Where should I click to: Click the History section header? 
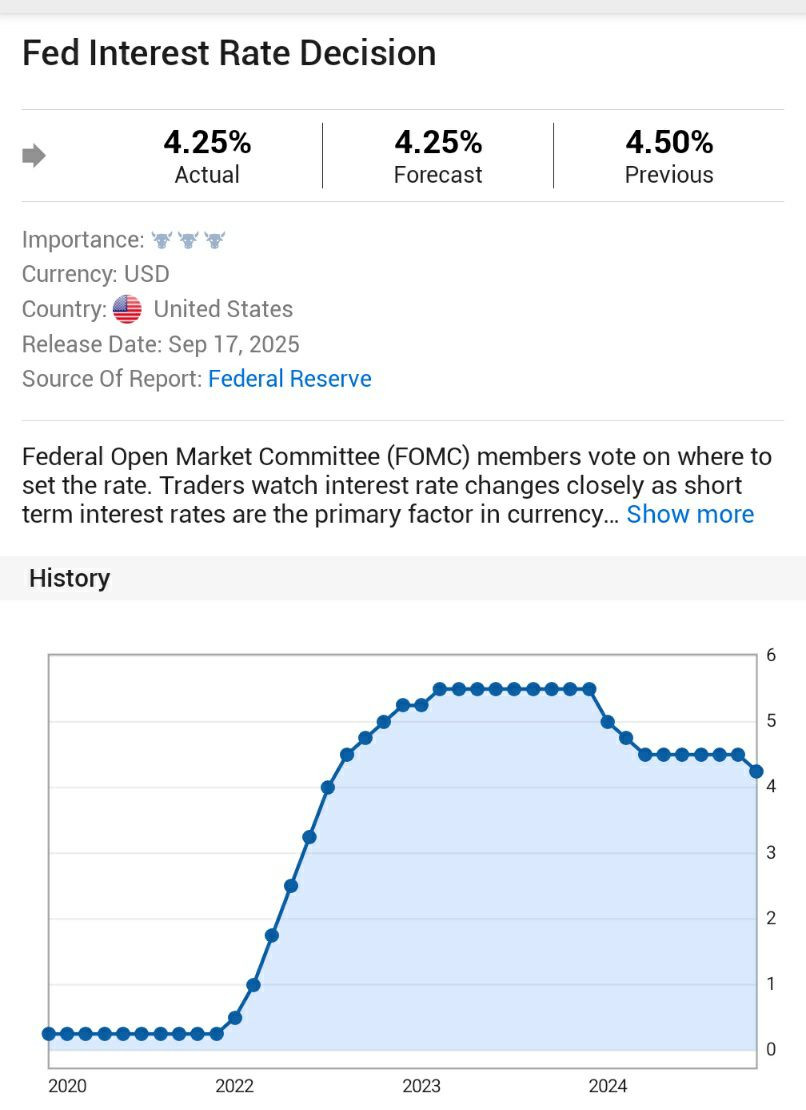click(x=70, y=578)
